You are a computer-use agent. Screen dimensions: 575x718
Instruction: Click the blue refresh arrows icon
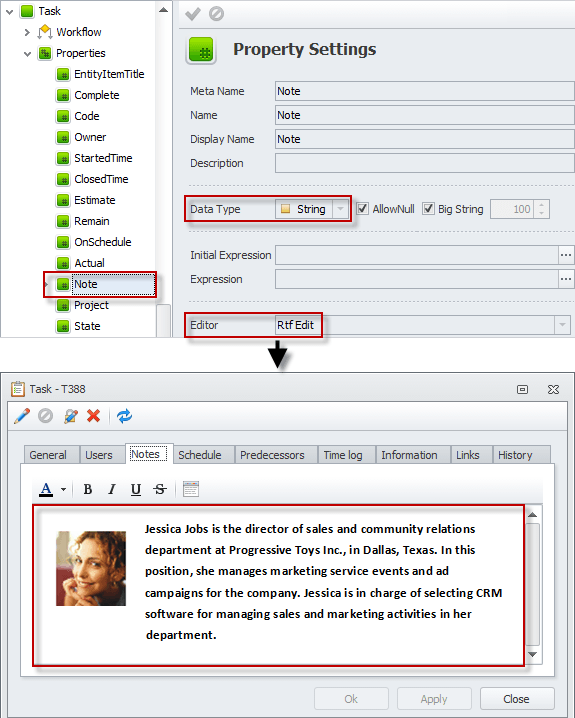click(124, 416)
